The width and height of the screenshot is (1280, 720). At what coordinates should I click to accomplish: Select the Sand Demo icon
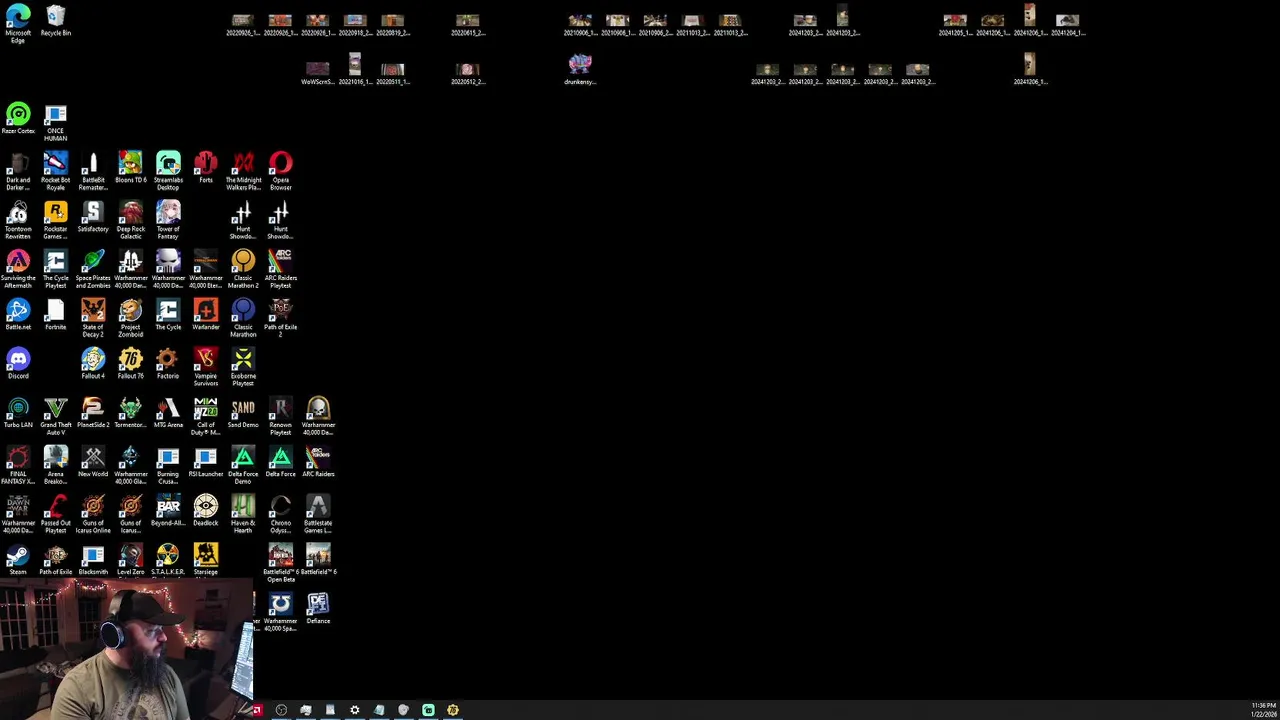tap(243, 412)
